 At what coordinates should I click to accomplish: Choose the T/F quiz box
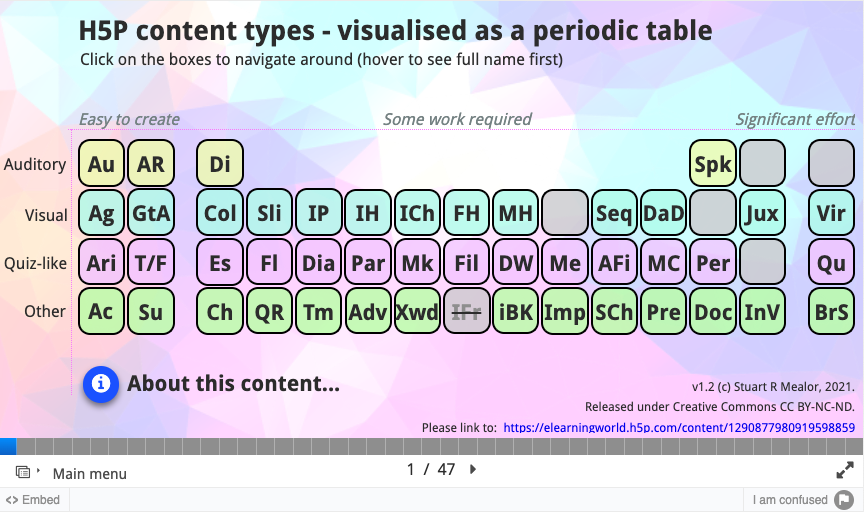click(150, 262)
